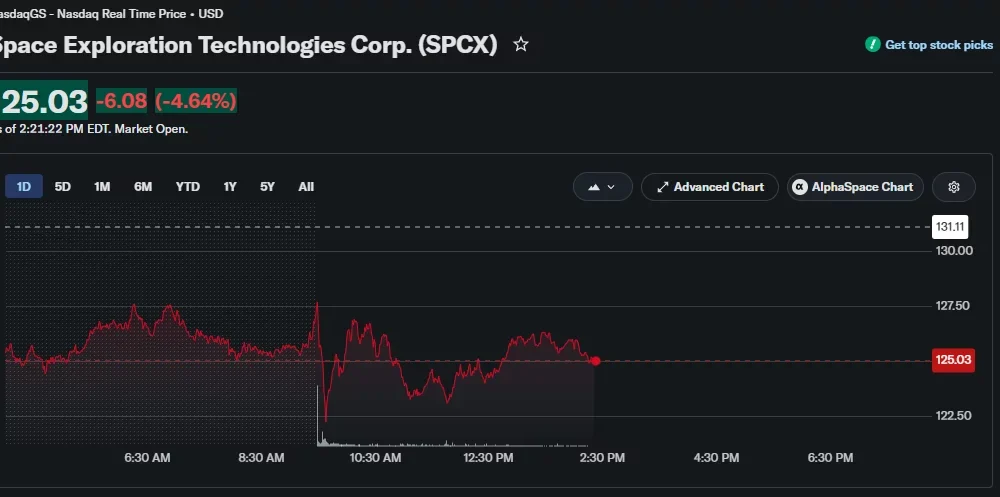1000x497 pixels.
Task: Click the 122.50 axis value
Action: [953, 415]
